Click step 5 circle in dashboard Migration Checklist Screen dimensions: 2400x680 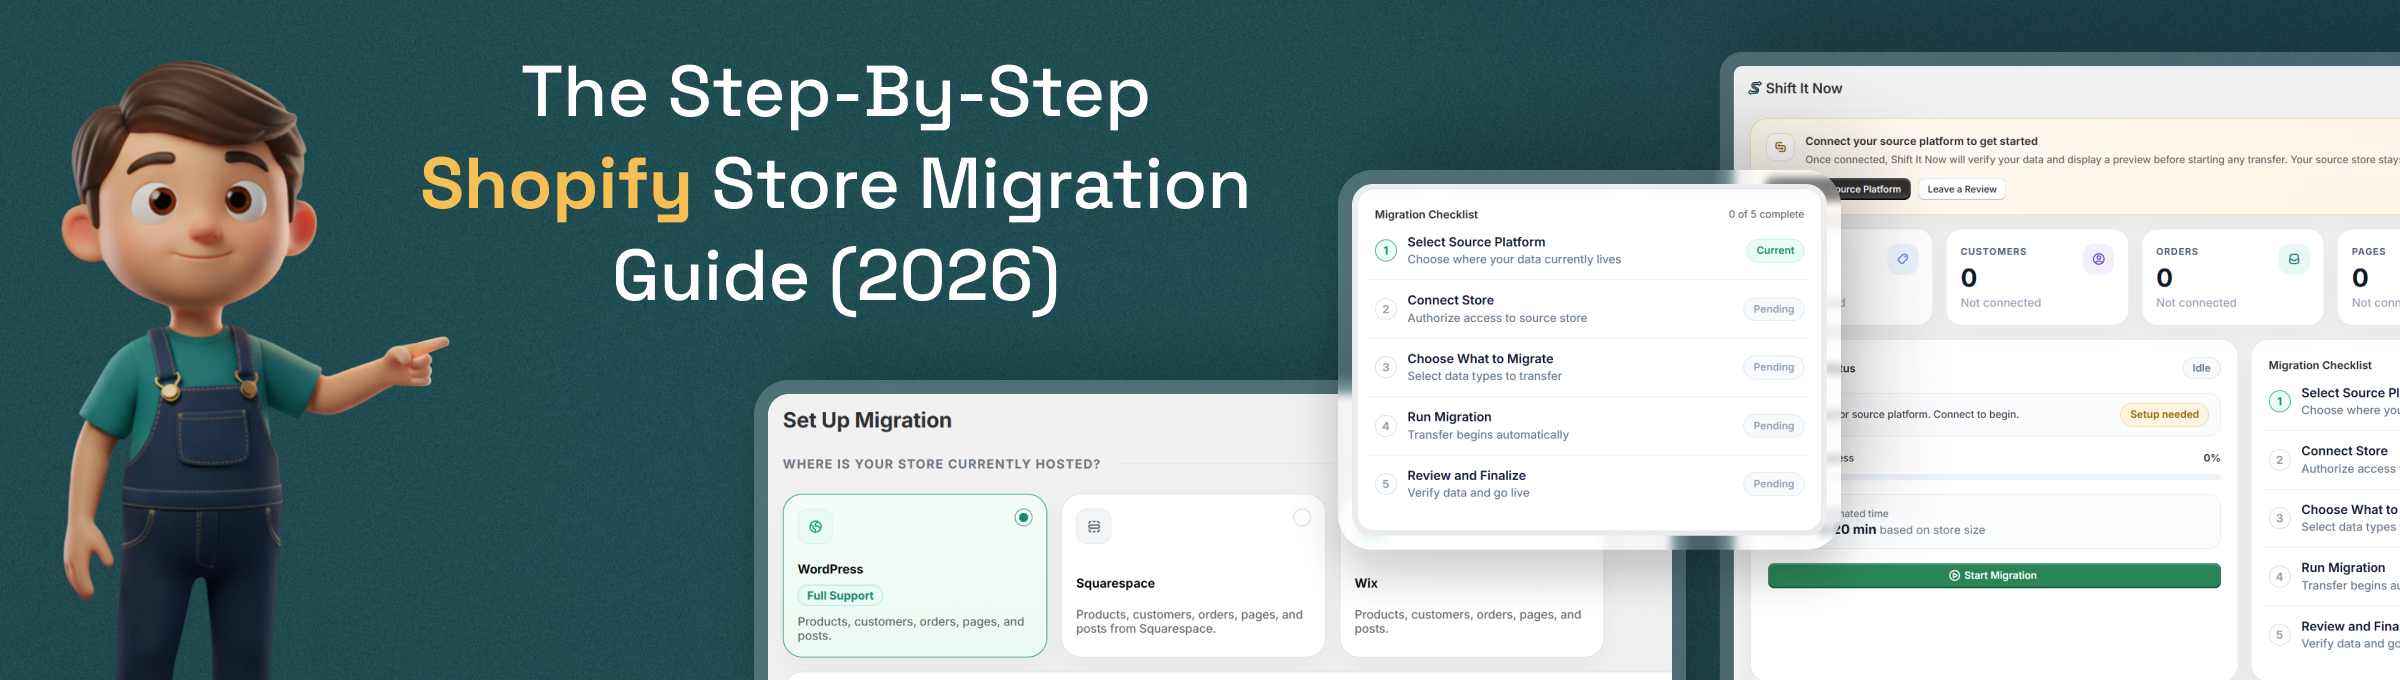click(x=2280, y=635)
